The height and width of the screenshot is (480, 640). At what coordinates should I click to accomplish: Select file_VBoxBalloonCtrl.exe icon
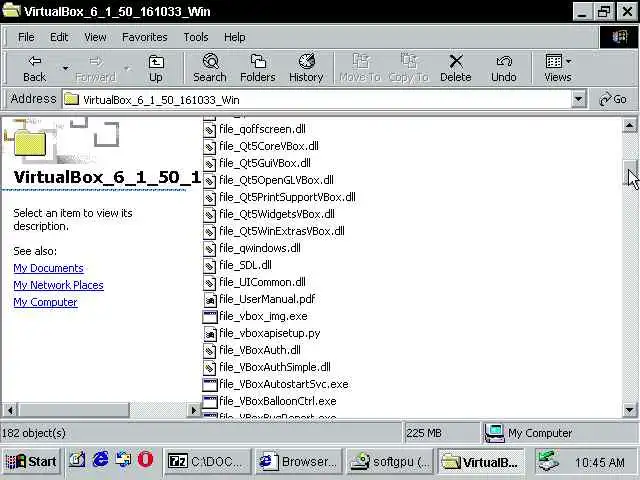click(x=209, y=402)
